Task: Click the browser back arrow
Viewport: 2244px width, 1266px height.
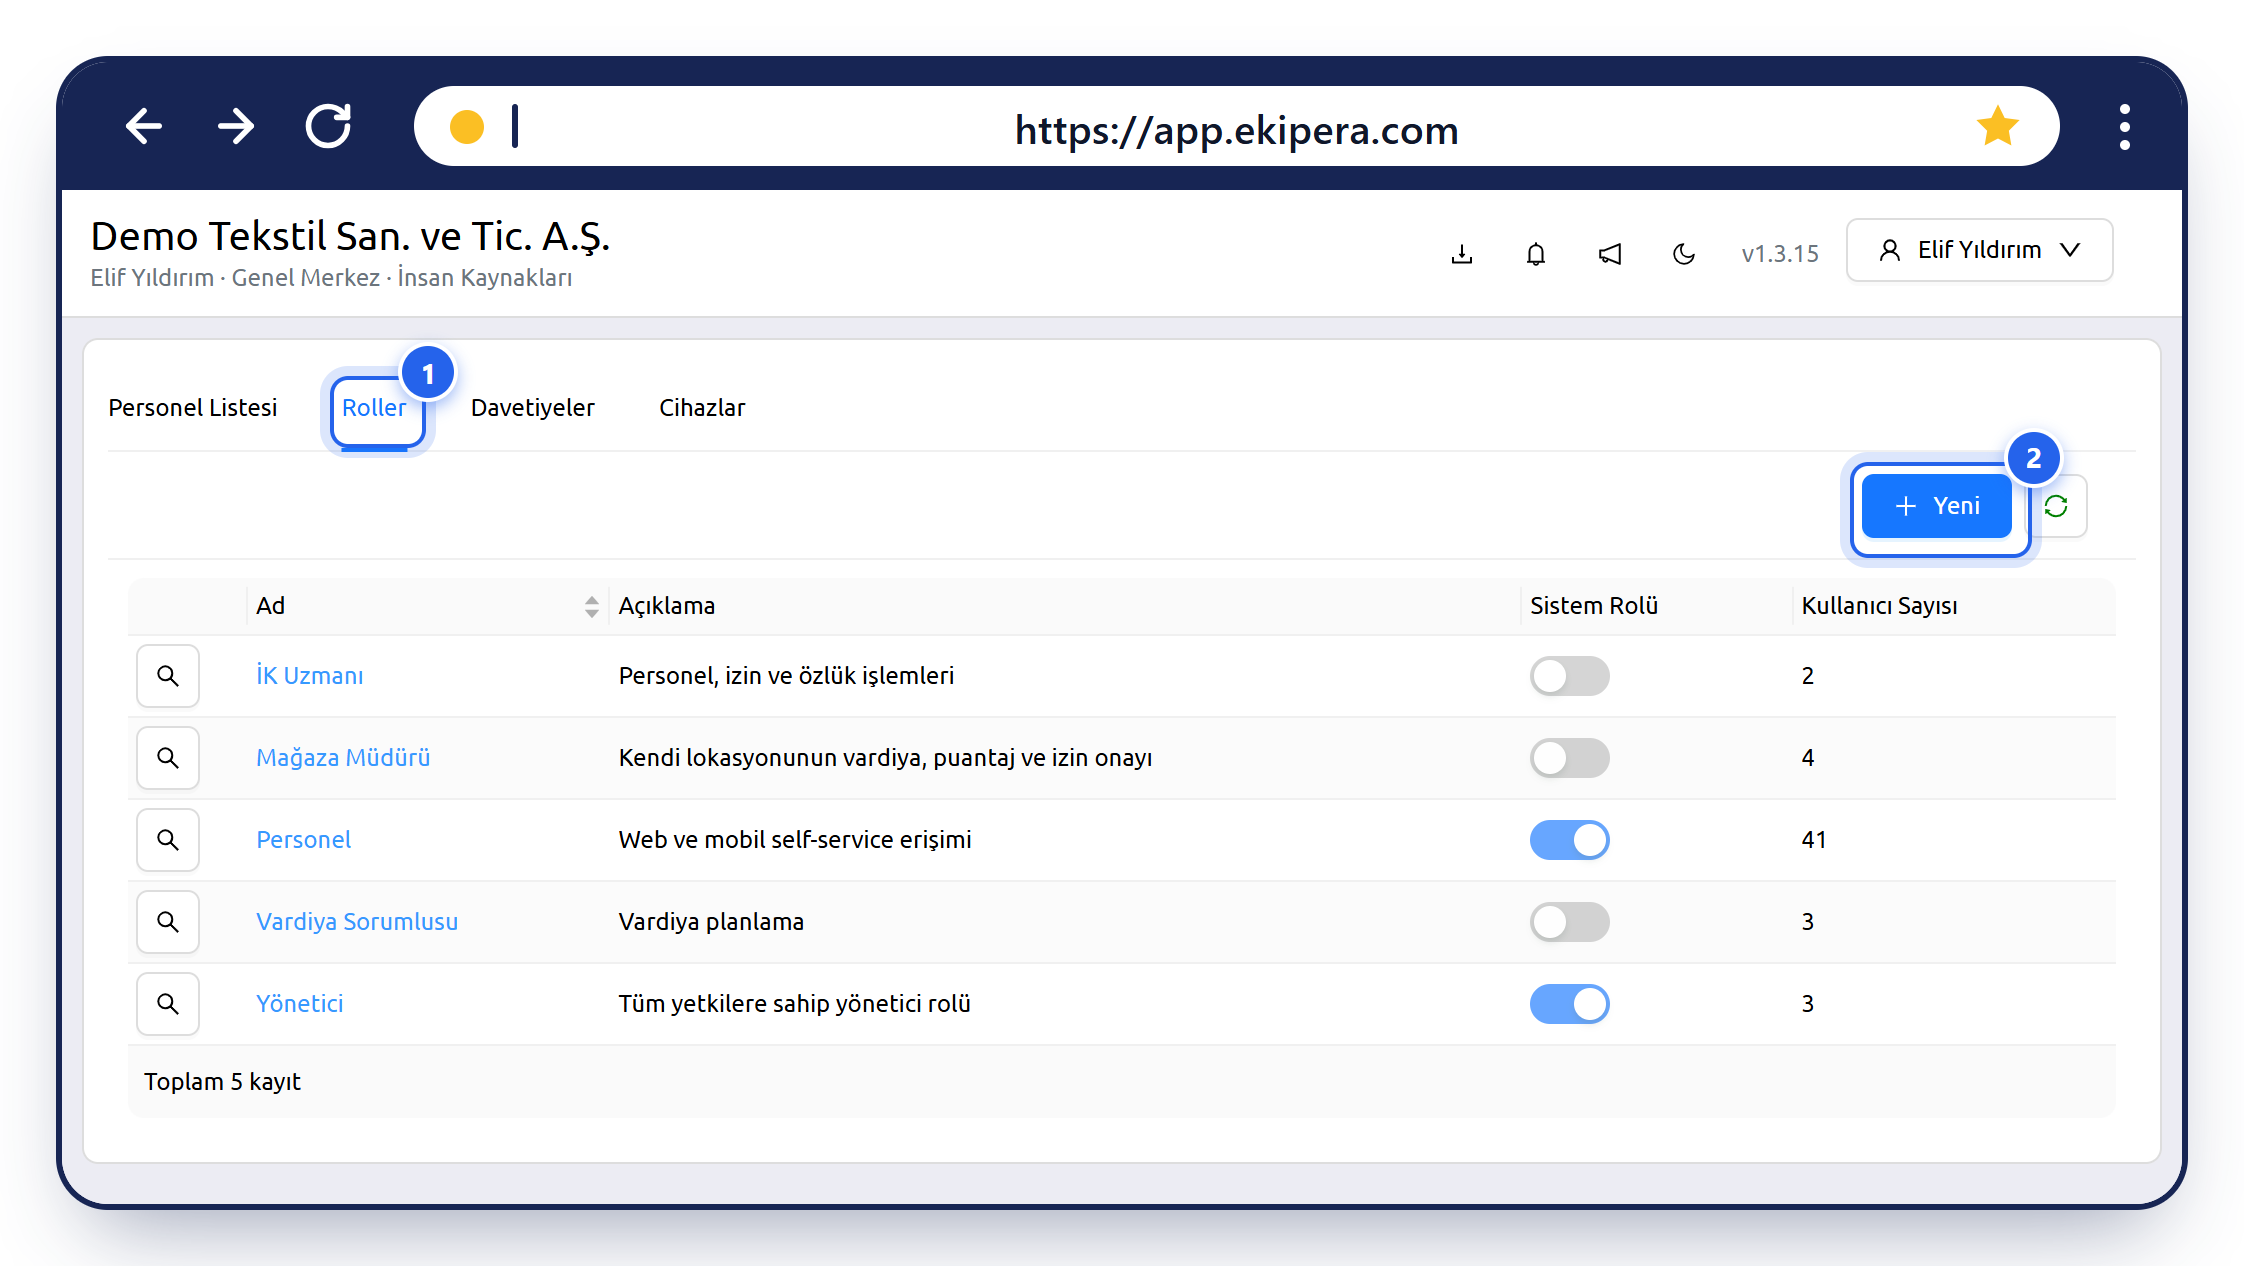Action: point(144,126)
